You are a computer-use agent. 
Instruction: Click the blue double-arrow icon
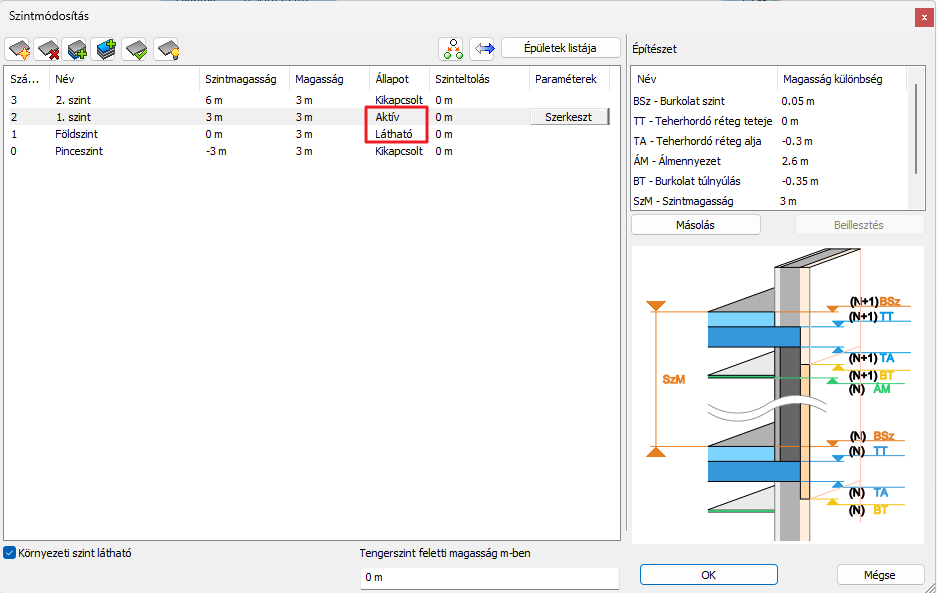[x=483, y=48]
